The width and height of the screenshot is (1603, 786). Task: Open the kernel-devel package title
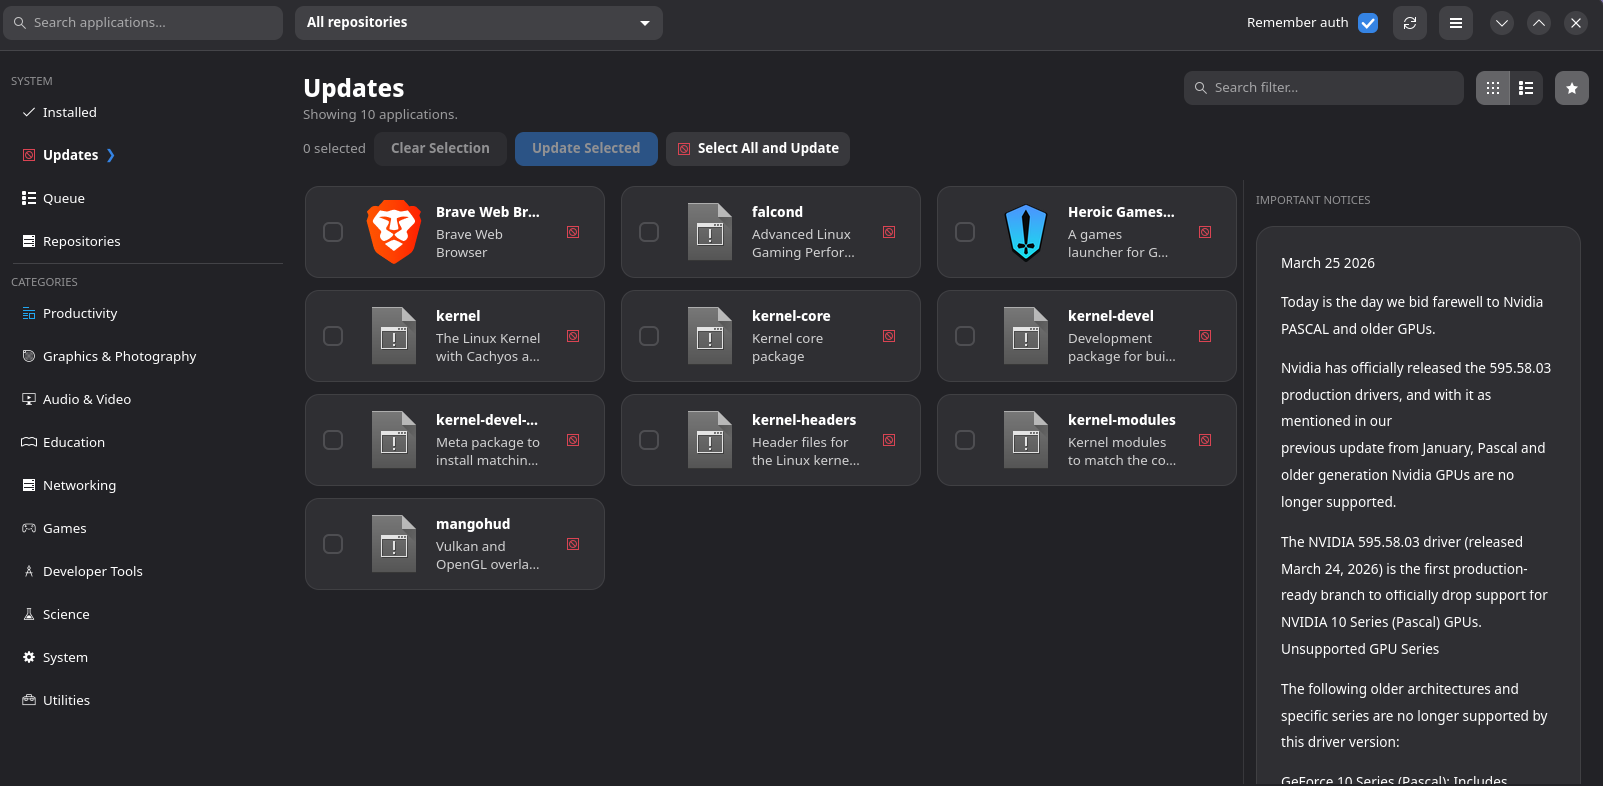coord(1111,316)
